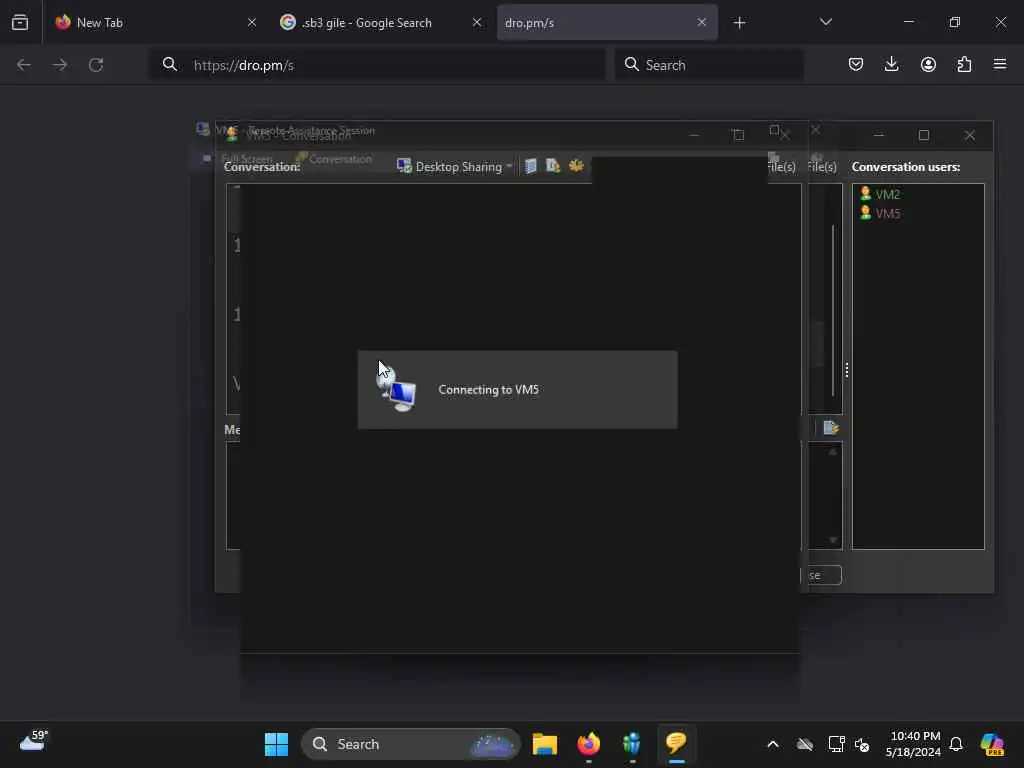
Task: Show hidden system tray icons
Action: (773, 744)
